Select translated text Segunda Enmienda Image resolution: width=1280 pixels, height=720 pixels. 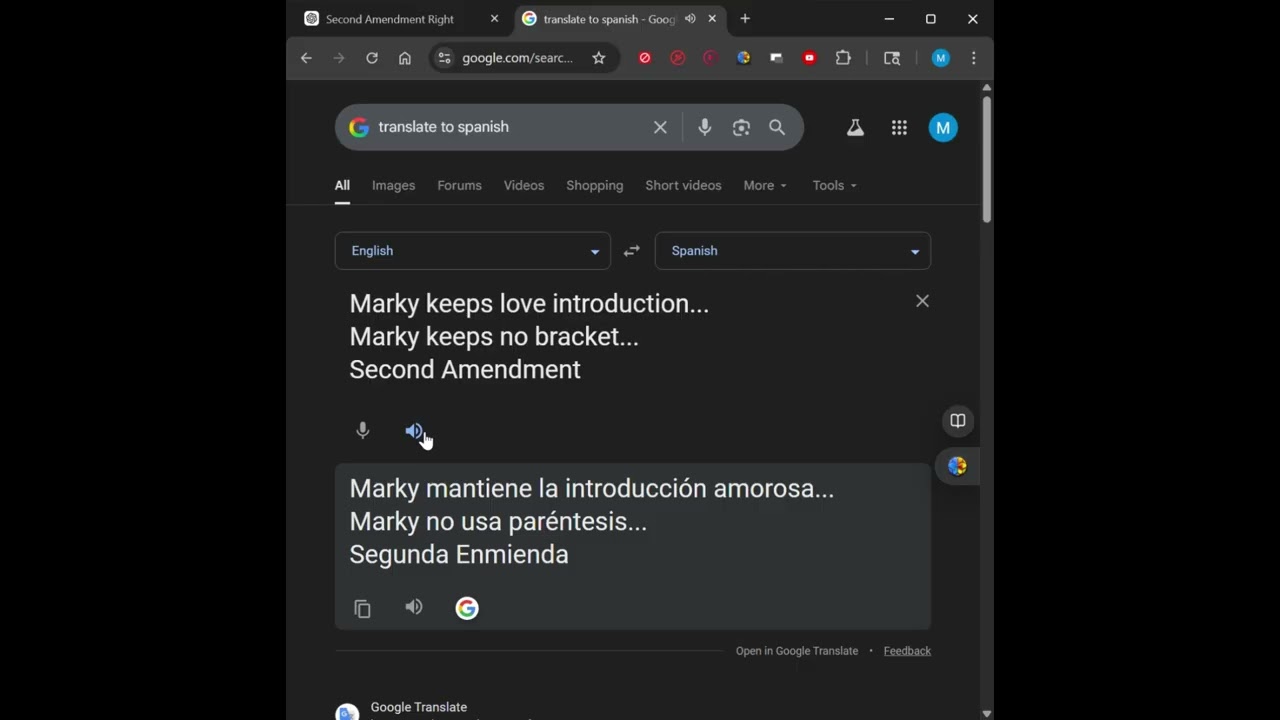tap(459, 555)
